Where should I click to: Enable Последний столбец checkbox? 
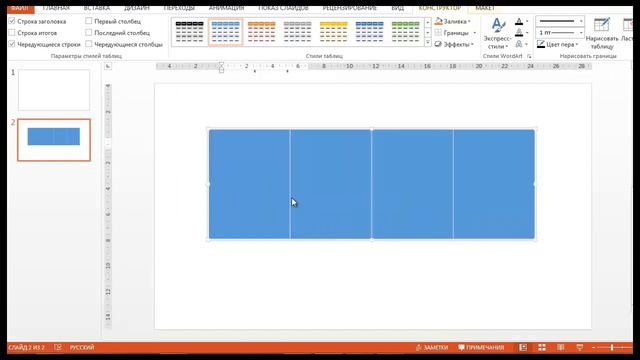tap(89, 32)
